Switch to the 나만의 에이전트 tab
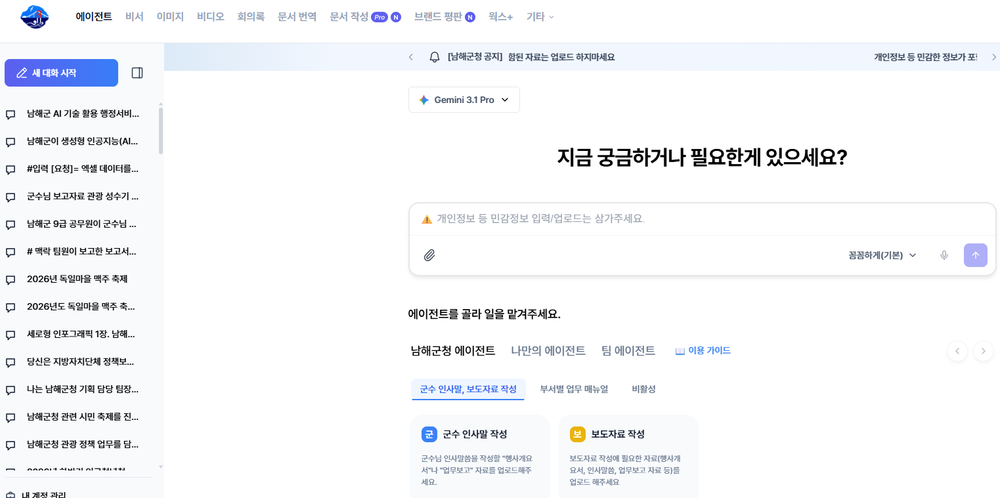The height and width of the screenshot is (498, 1000). [548, 351]
